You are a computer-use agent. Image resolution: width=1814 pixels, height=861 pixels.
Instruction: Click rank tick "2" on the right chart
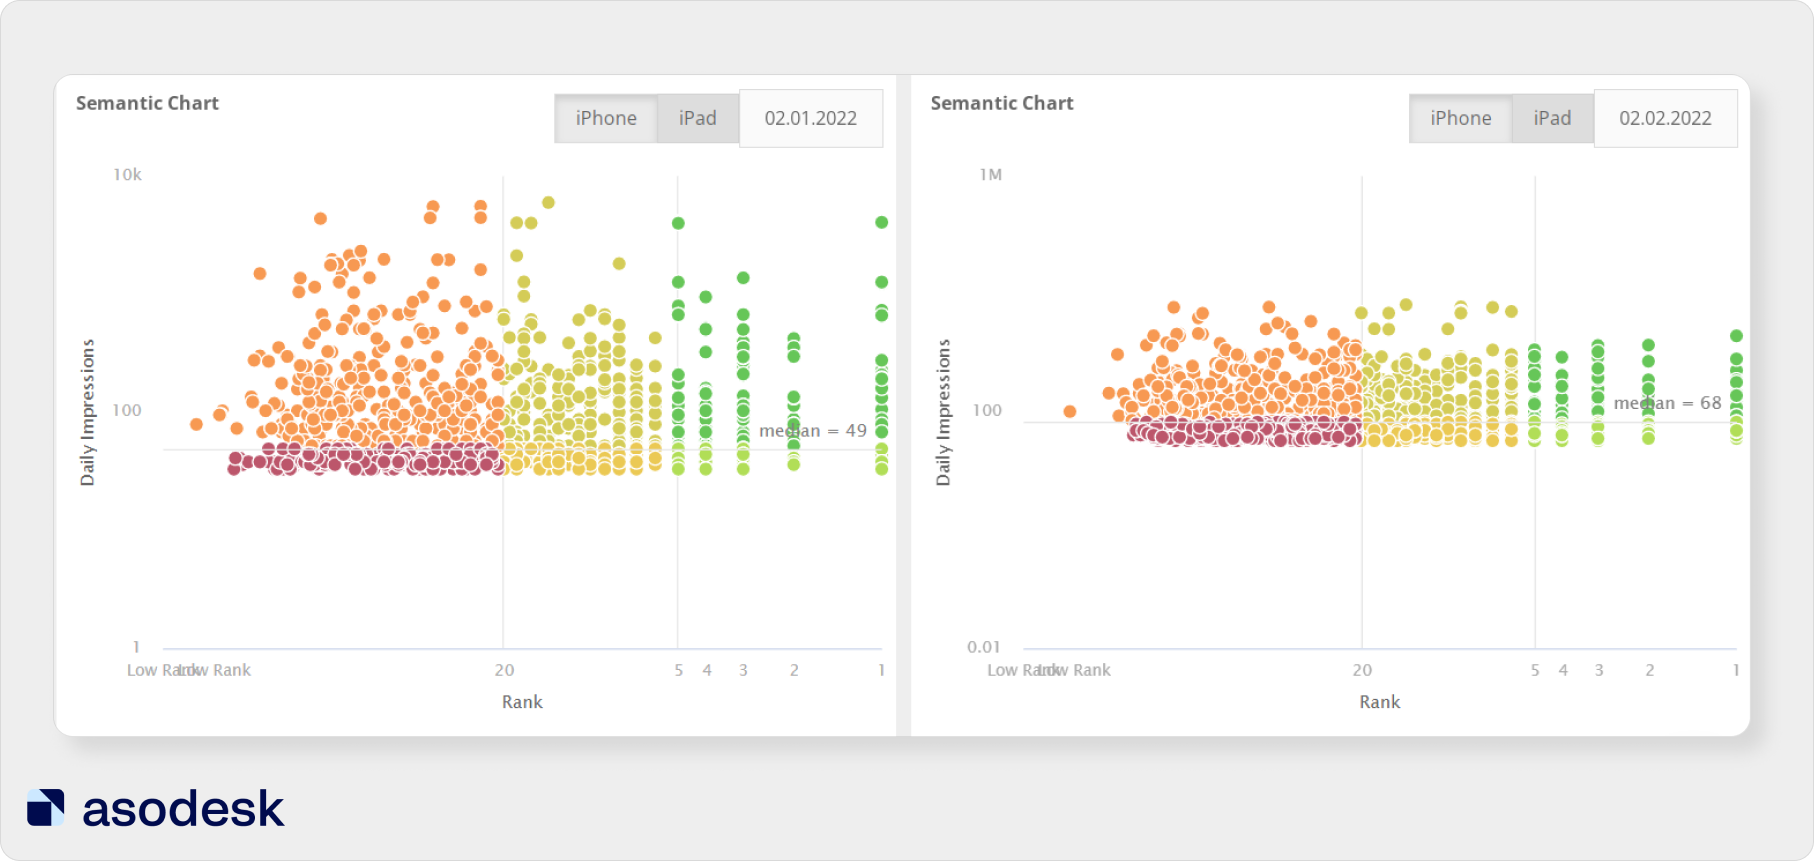click(1650, 670)
